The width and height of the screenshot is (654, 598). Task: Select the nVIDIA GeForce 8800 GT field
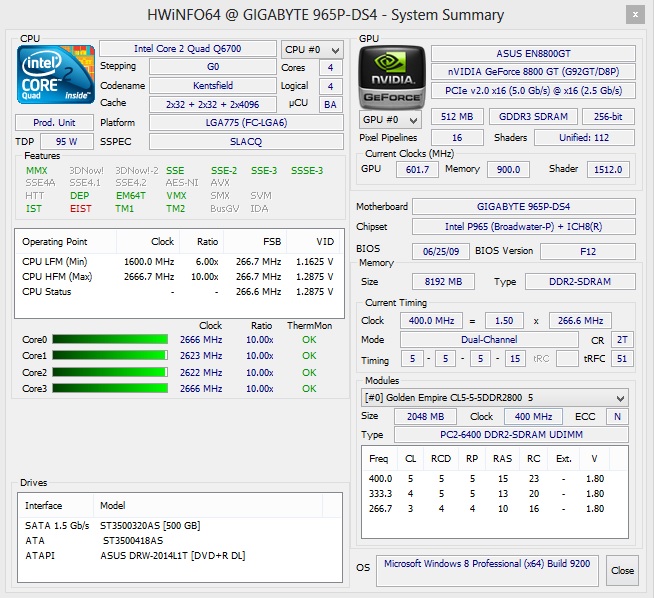(533, 71)
